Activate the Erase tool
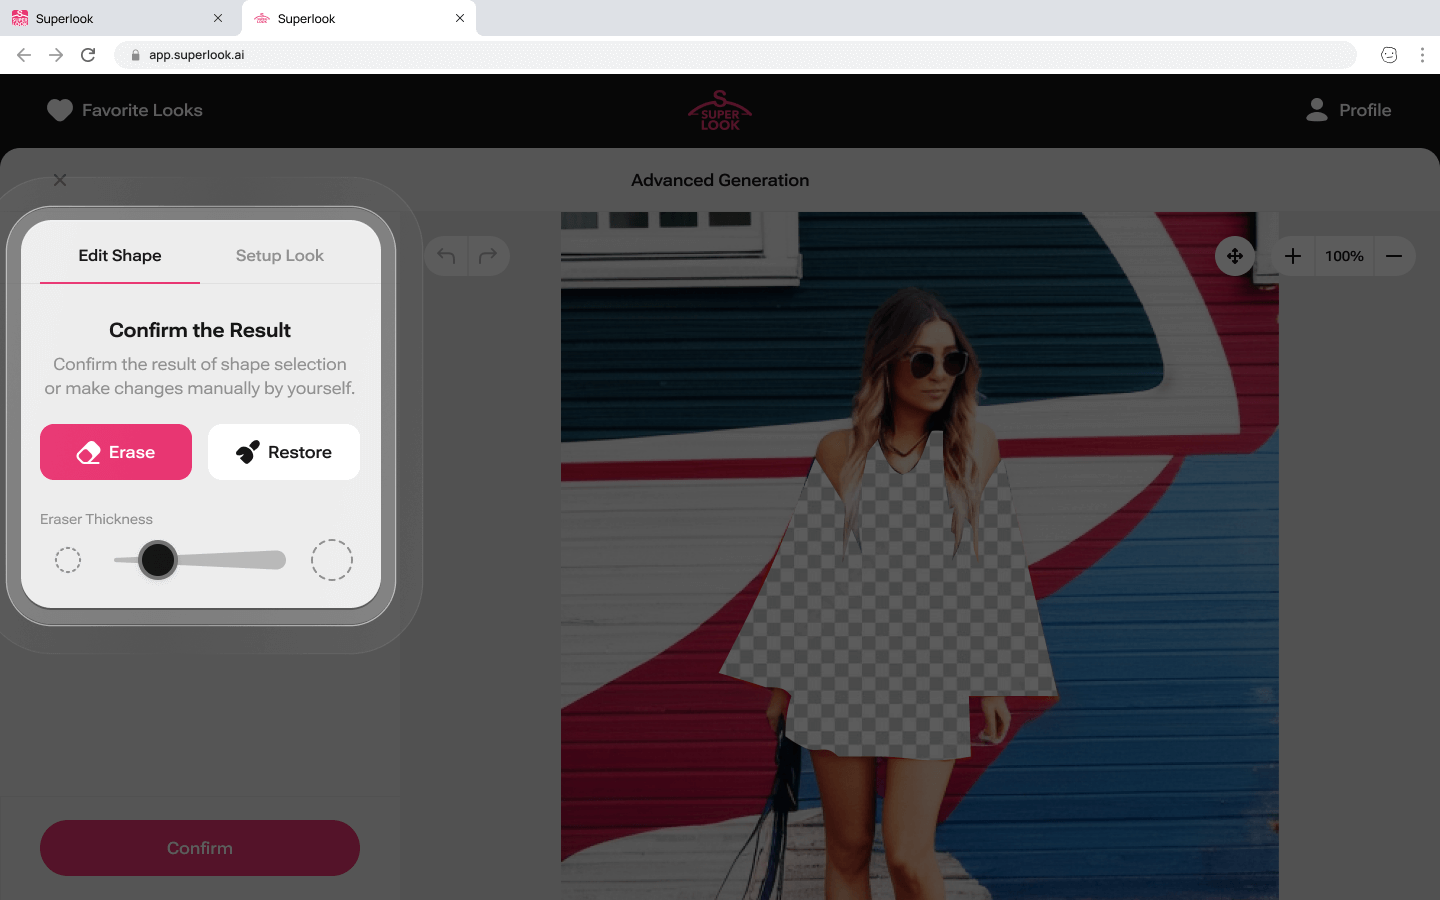The width and height of the screenshot is (1440, 900). pos(116,452)
